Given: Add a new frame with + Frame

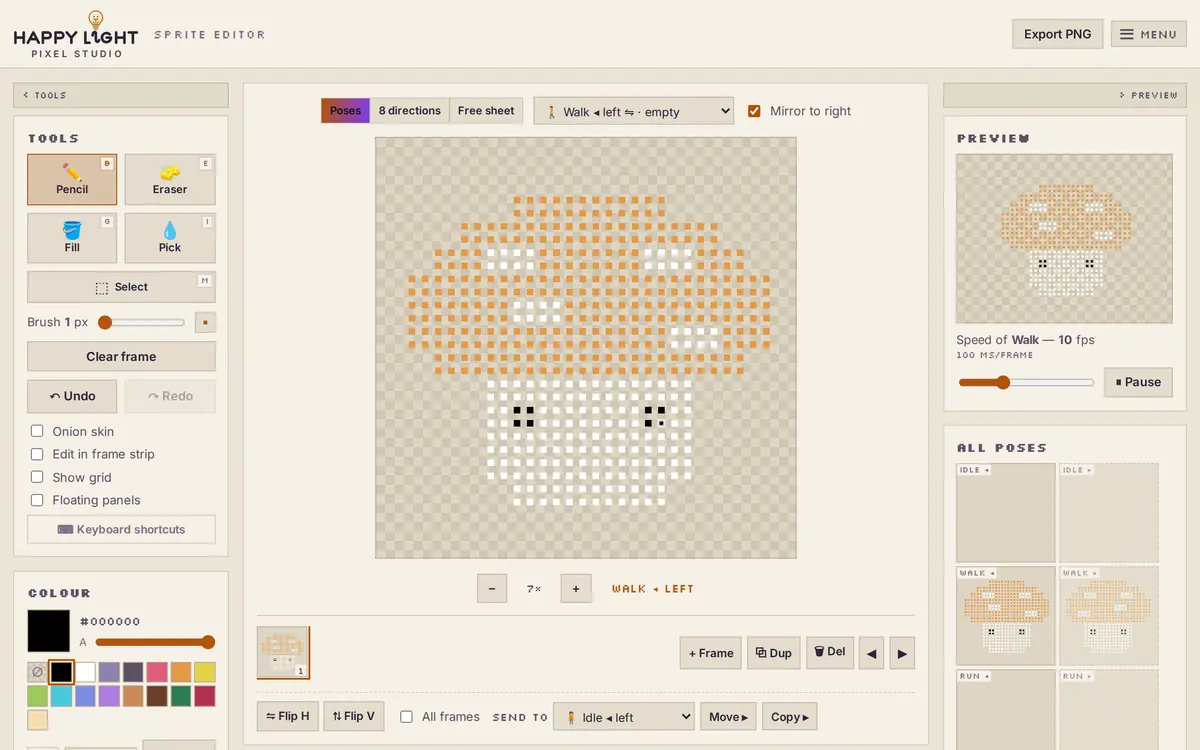Looking at the screenshot, I should 711,653.
